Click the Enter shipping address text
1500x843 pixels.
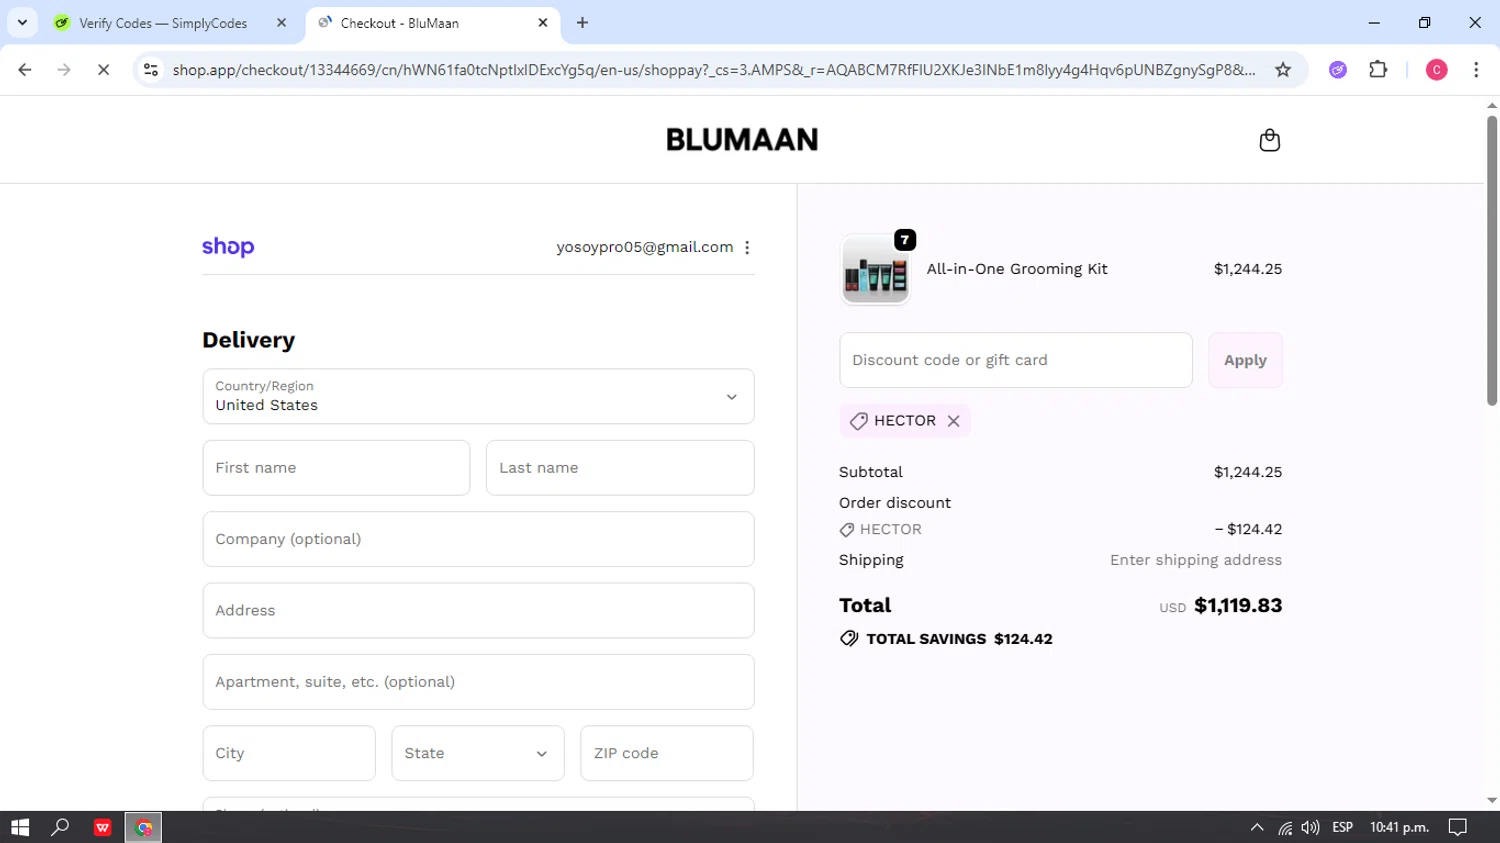[x=1196, y=560]
